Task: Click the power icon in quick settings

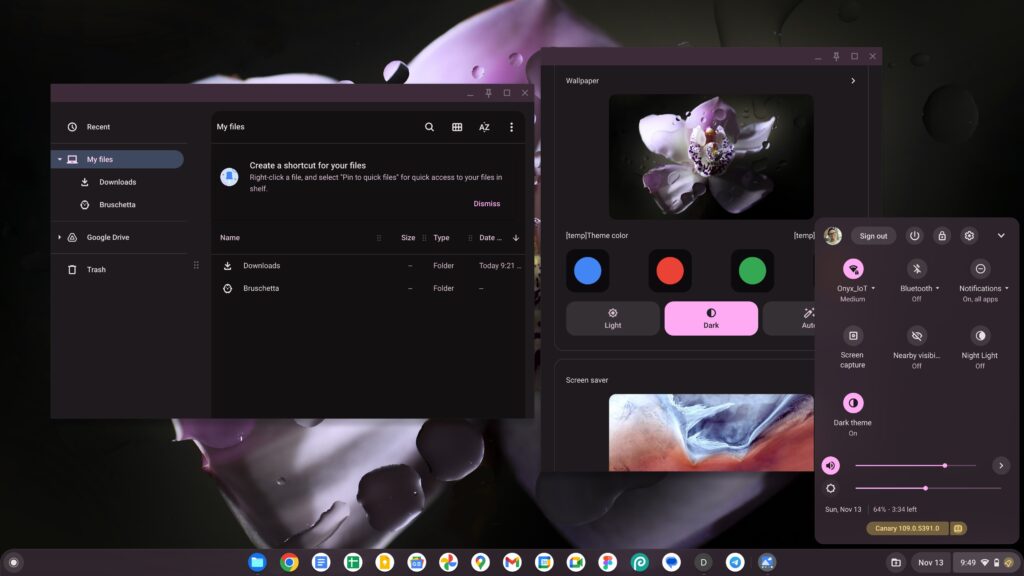Action: click(x=913, y=236)
